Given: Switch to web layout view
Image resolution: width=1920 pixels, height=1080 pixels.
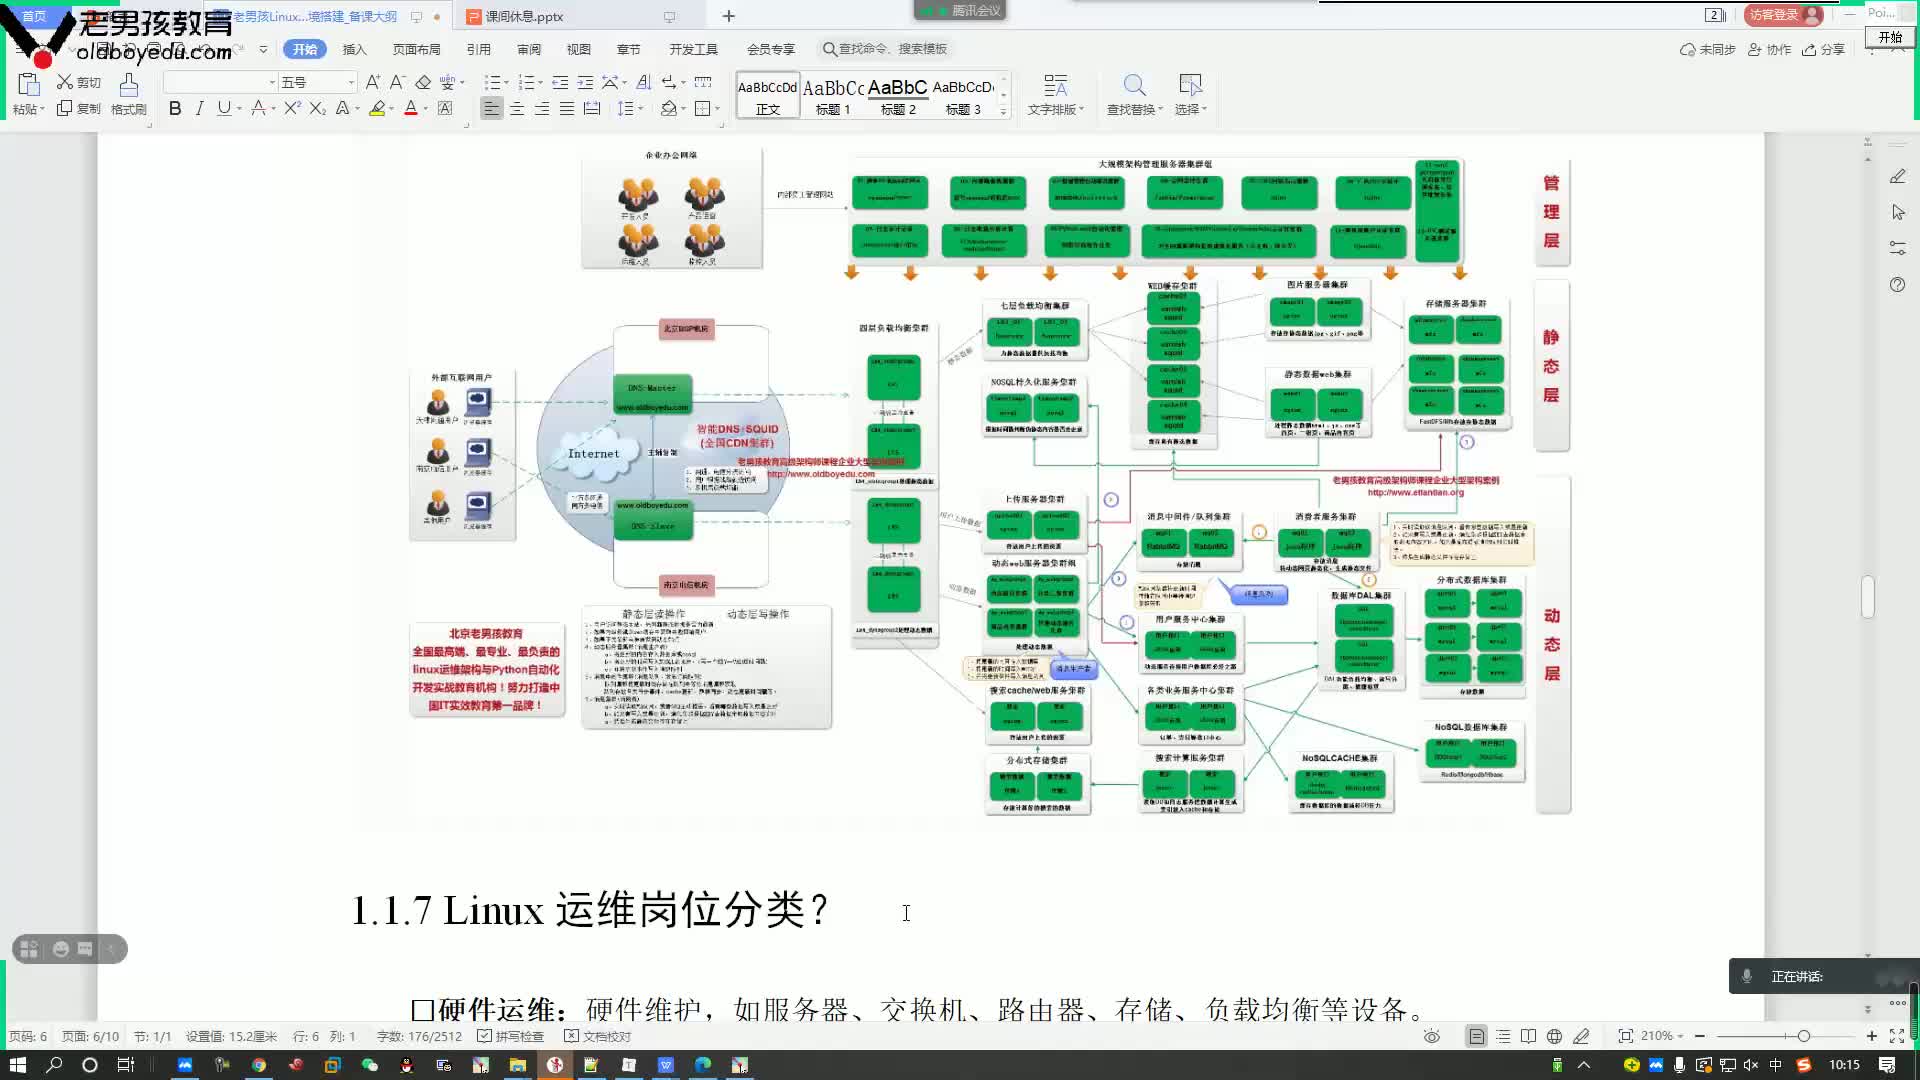Looking at the screenshot, I should (x=1554, y=1036).
